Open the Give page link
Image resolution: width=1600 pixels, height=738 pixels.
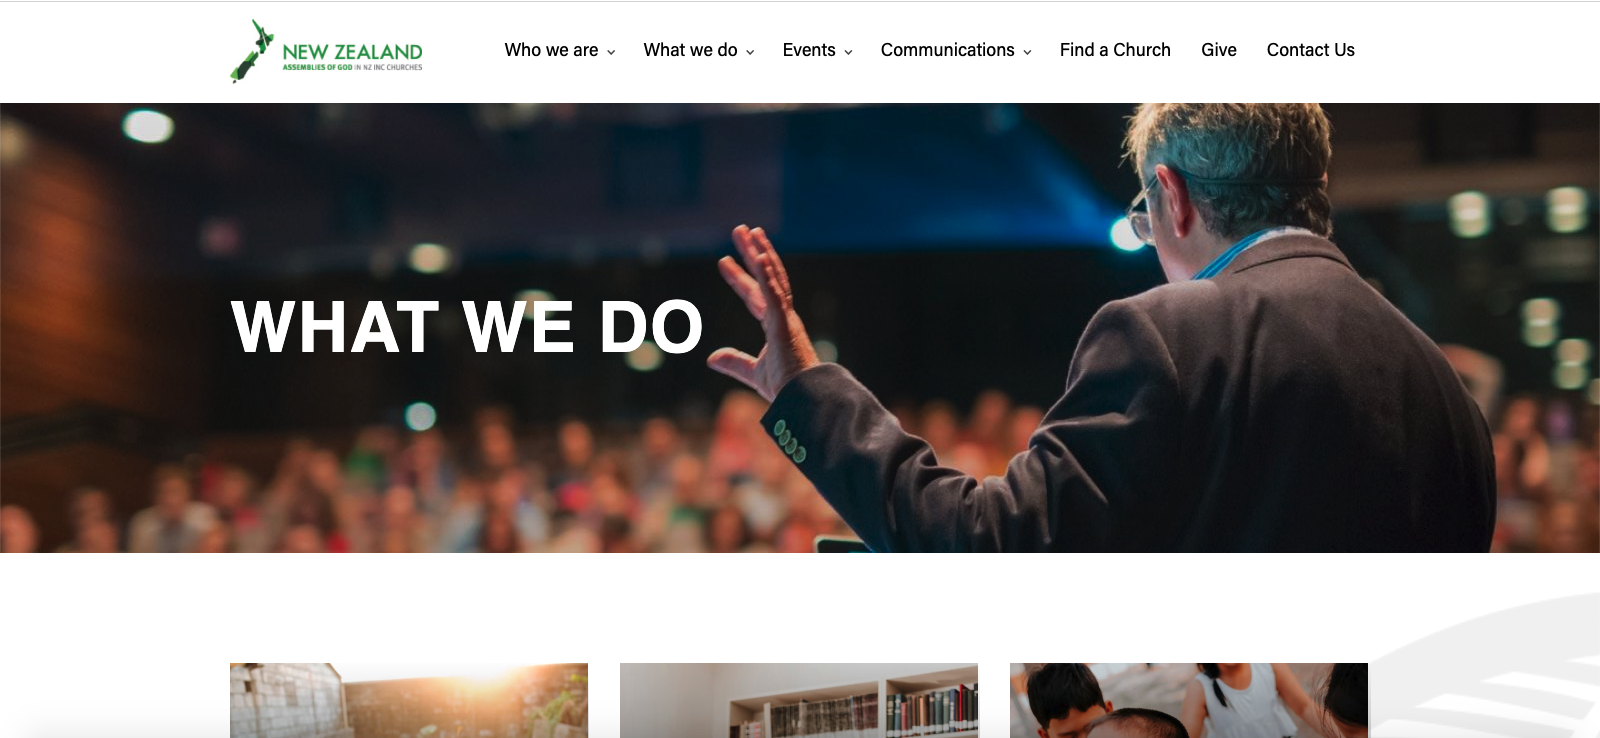tap(1219, 50)
